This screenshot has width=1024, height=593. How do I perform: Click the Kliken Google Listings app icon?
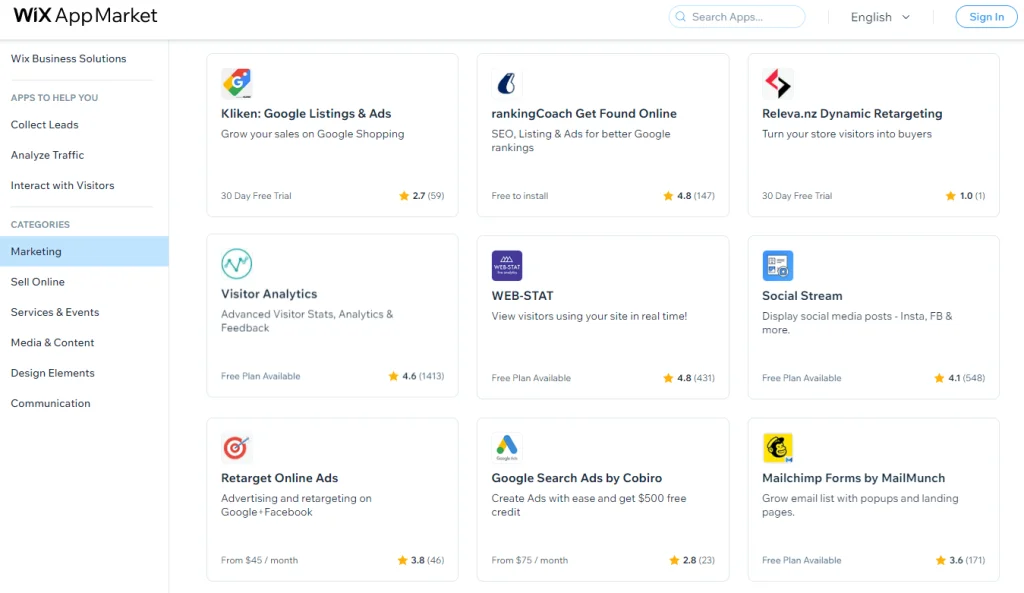236,83
